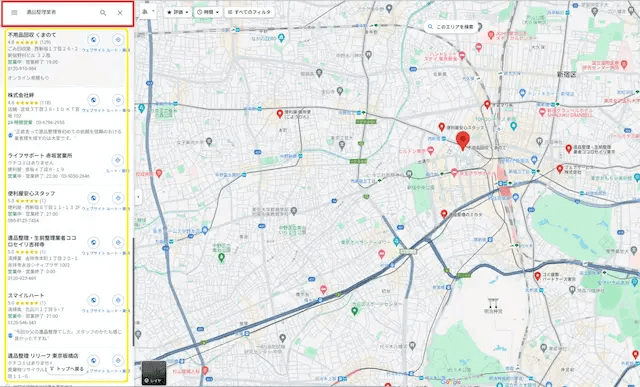The height and width of the screenshot is (387, 640).
Task: Clear the search with X icon
Action: (120, 13)
